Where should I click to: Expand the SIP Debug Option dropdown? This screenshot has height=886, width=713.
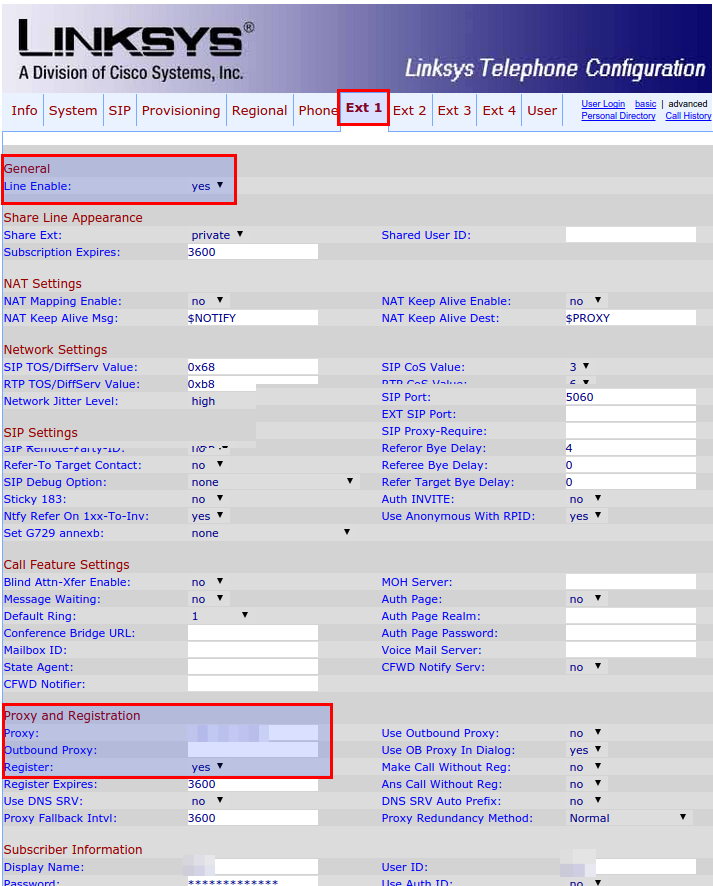[x=272, y=482]
